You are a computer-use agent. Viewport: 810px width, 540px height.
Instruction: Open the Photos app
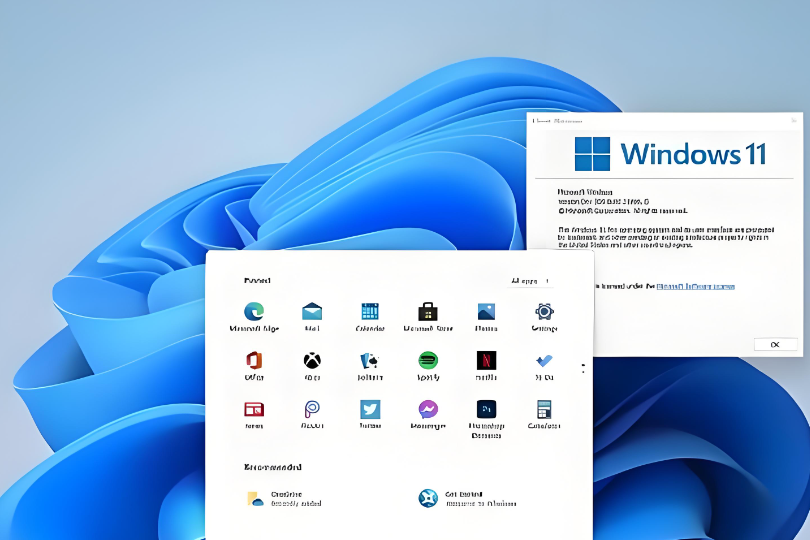tap(486, 317)
